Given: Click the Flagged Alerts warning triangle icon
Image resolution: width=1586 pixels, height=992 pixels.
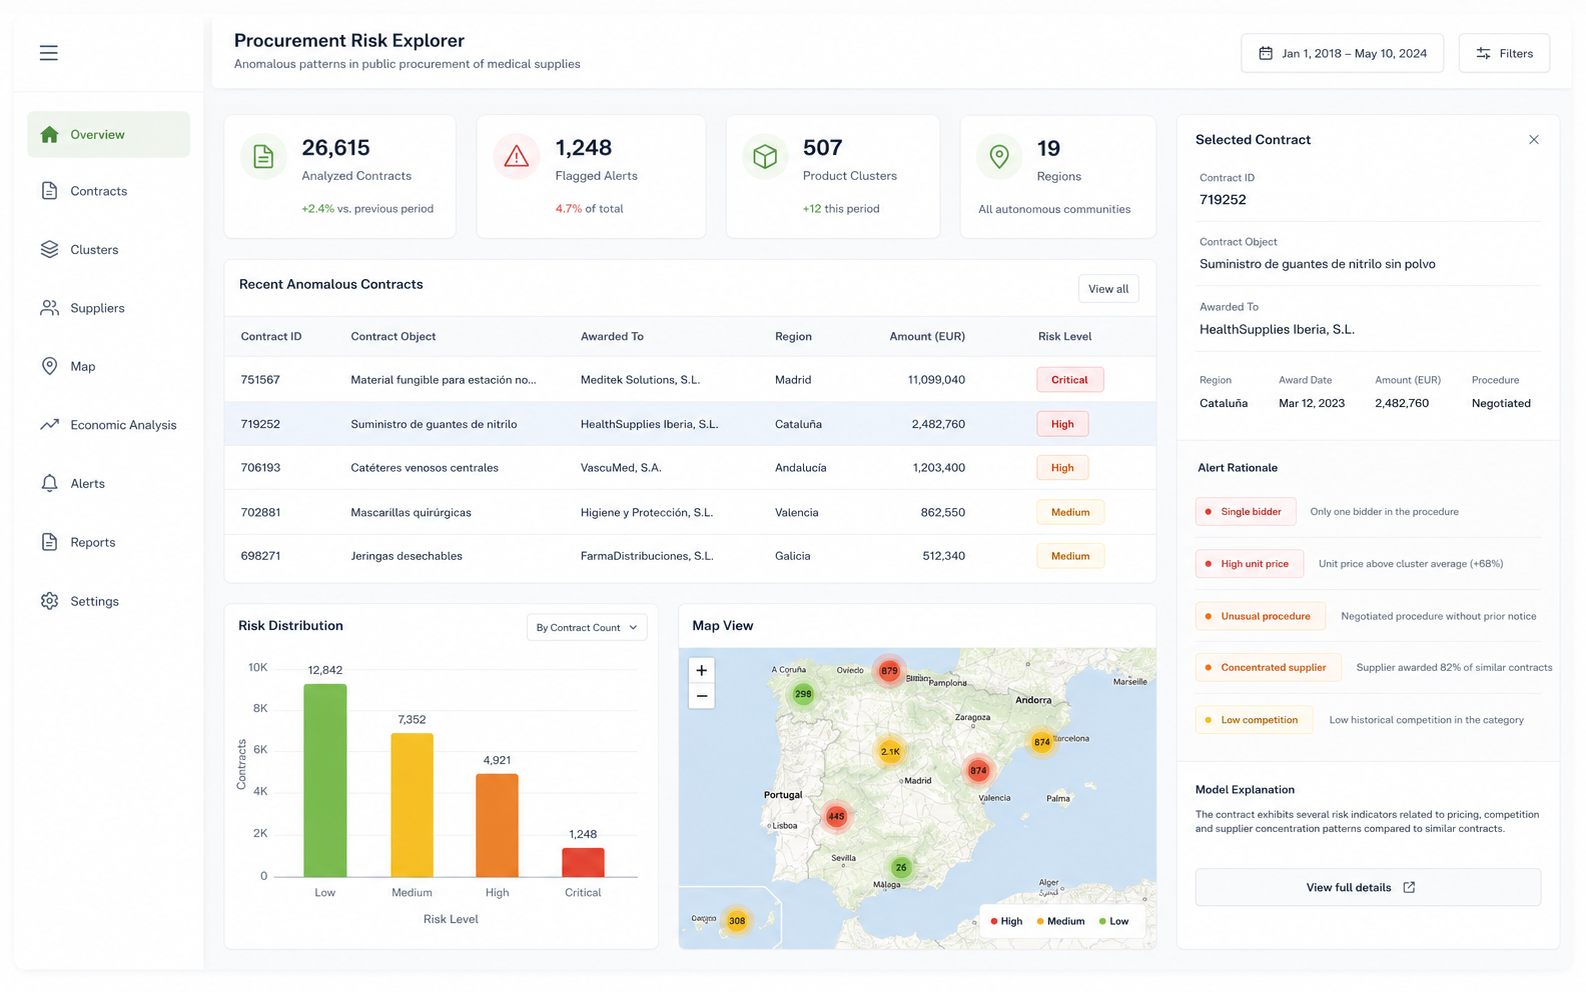Looking at the screenshot, I should click(516, 157).
